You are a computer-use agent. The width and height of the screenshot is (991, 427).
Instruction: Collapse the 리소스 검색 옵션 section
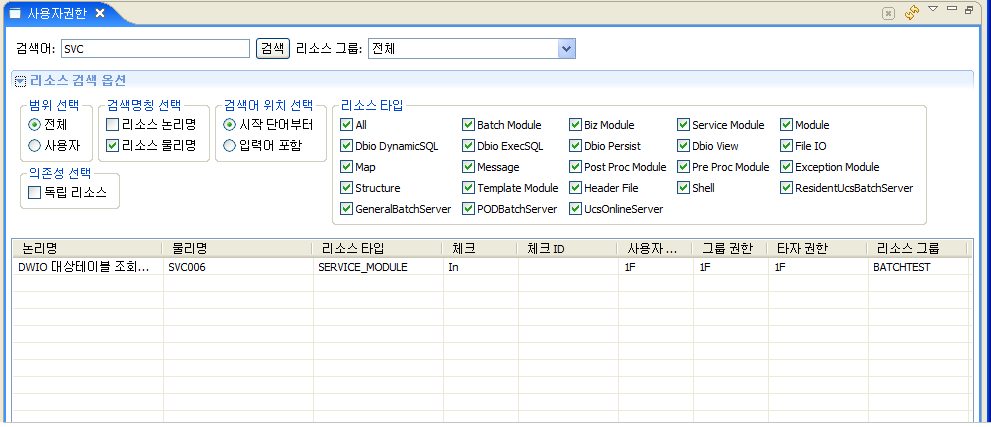[20, 80]
